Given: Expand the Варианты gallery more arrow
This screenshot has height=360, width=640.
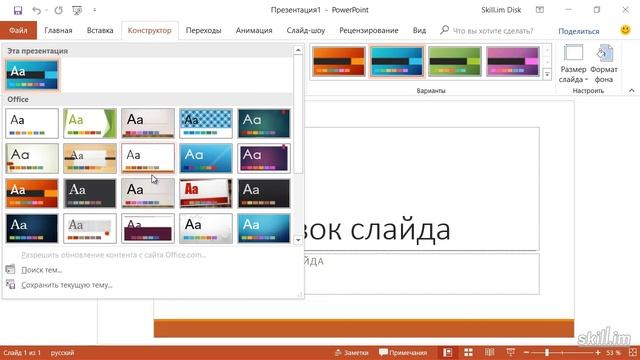Looking at the screenshot, I should (547, 74).
